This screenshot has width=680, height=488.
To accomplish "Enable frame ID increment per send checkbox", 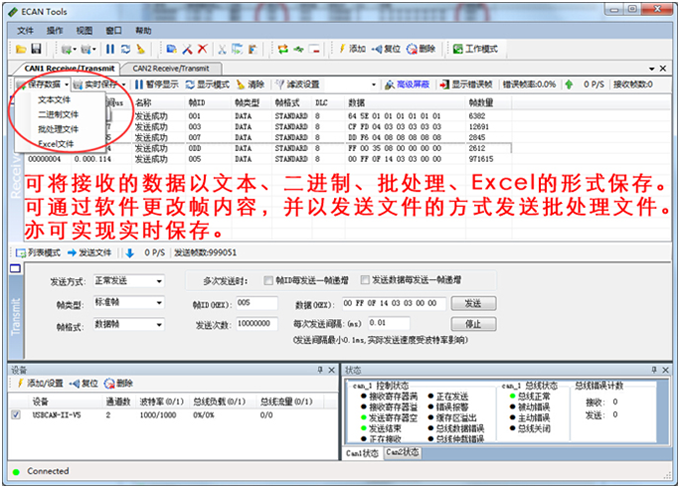I will 268,281.
